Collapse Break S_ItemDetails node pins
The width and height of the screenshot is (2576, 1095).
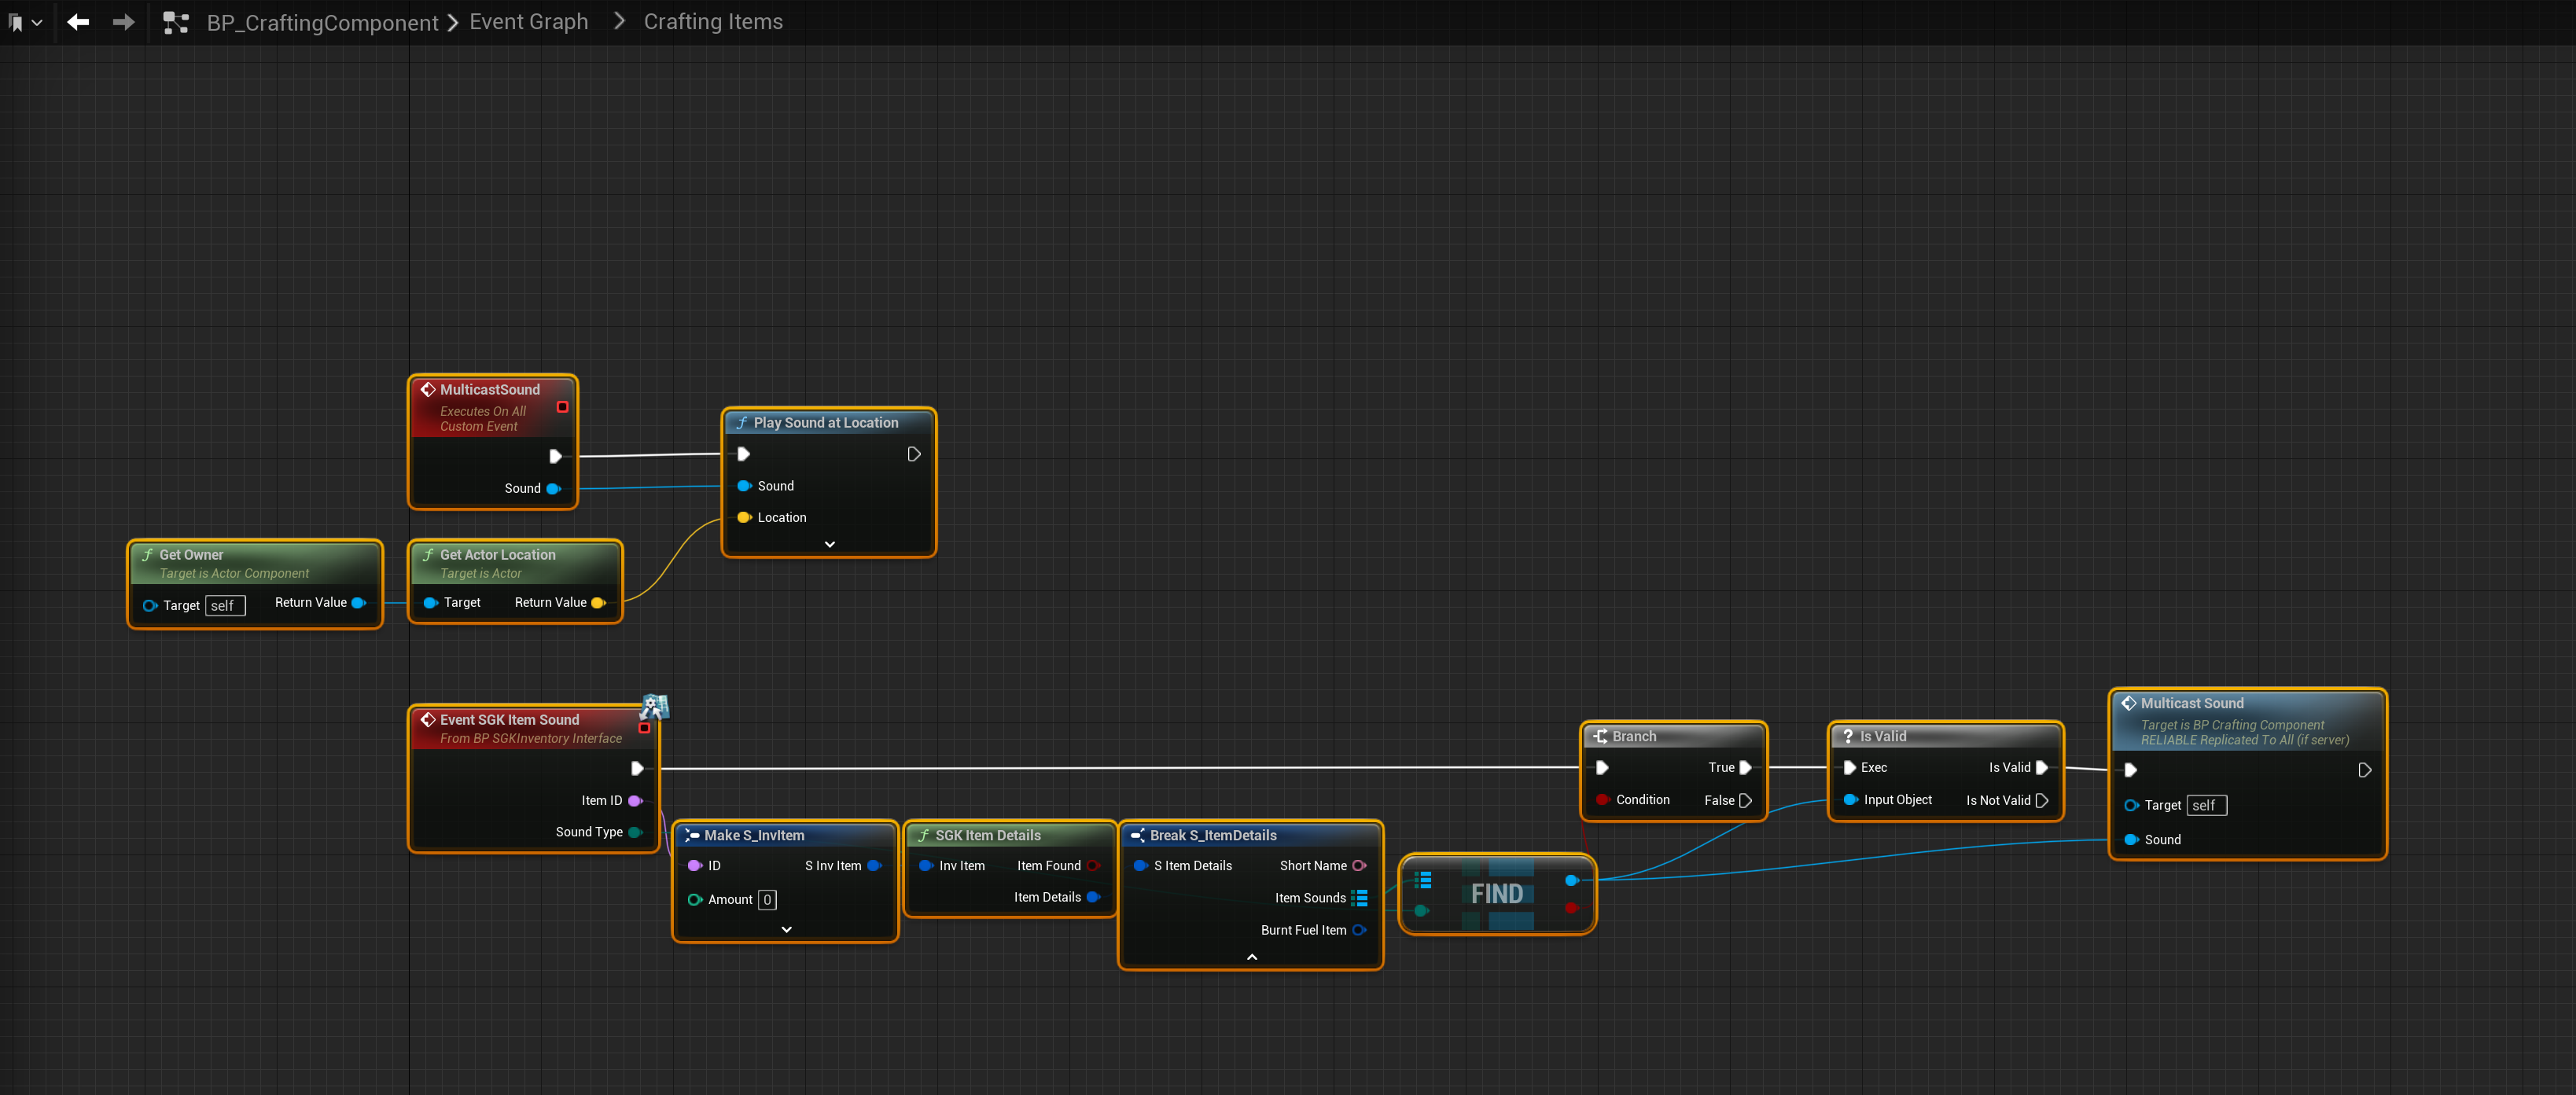click(1251, 957)
